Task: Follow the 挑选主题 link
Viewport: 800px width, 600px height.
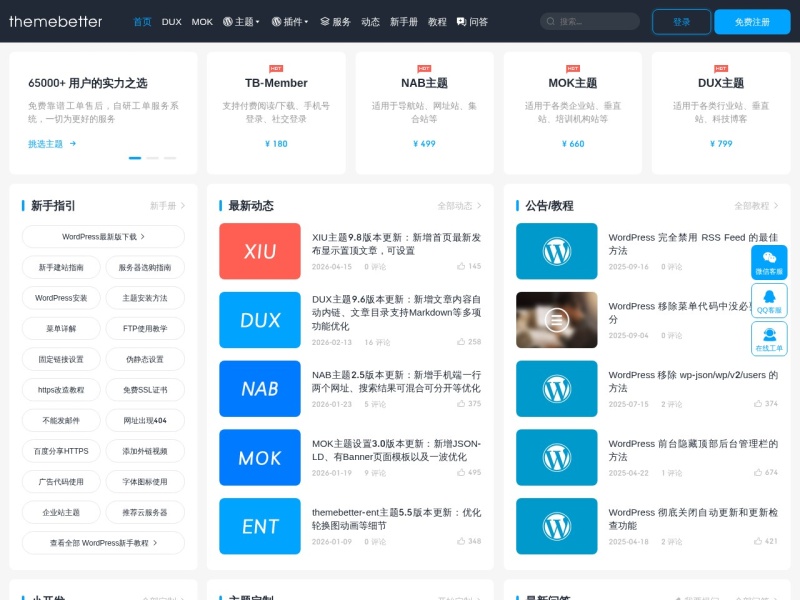Action: [x=52, y=144]
